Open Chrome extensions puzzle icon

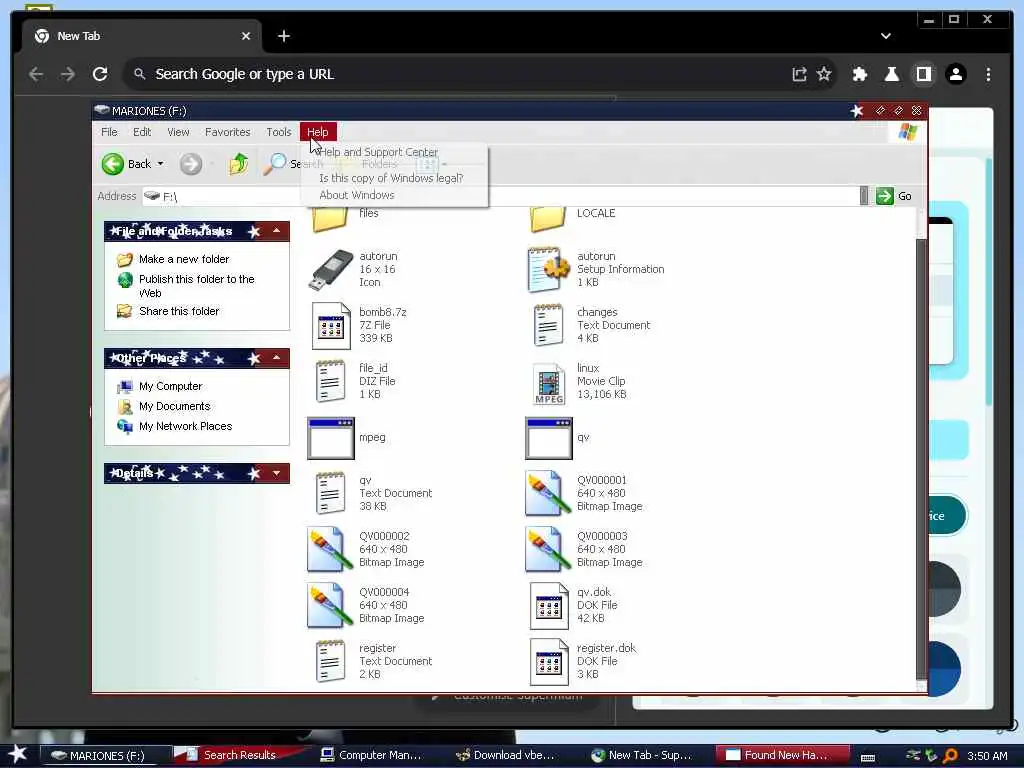click(x=859, y=74)
